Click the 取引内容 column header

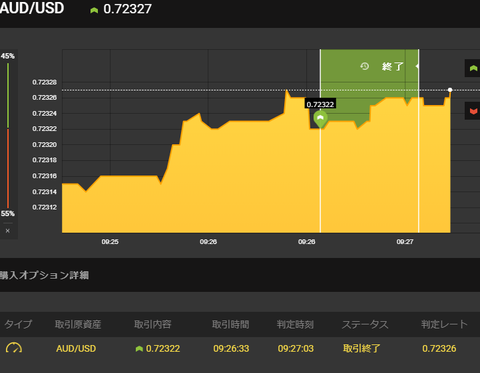[x=153, y=324]
